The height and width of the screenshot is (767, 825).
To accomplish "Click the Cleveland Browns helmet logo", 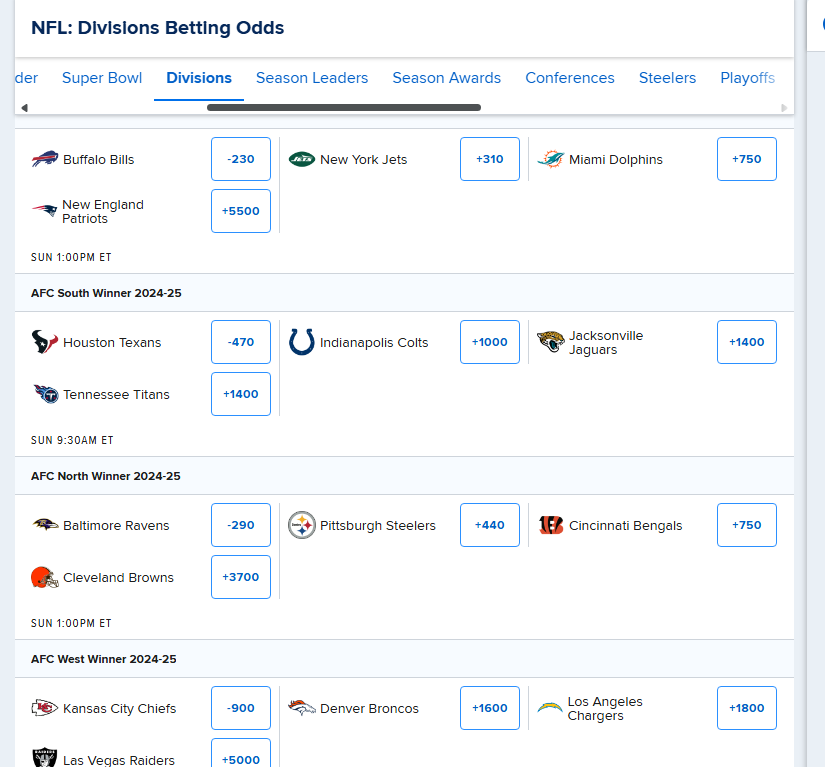I will coord(45,577).
